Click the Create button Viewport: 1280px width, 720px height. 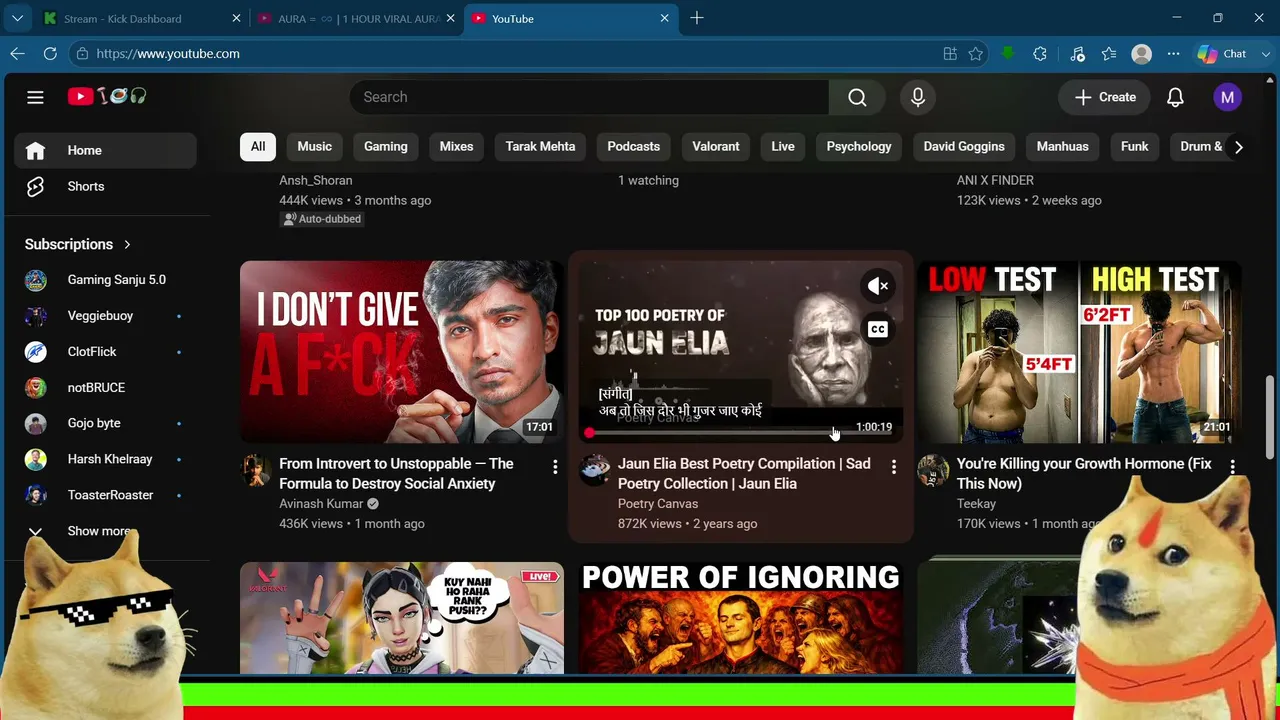tap(1105, 97)
